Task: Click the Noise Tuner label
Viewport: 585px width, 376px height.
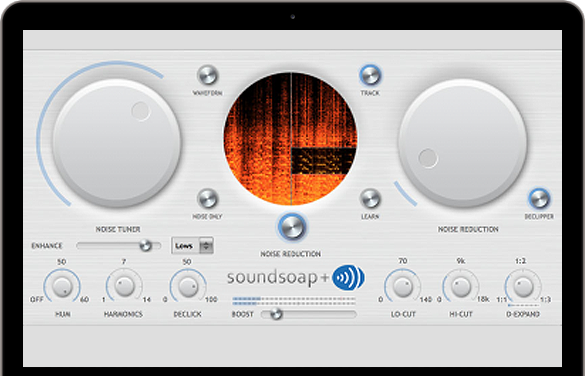Action: pyautogui.click(x=118, y=229)
